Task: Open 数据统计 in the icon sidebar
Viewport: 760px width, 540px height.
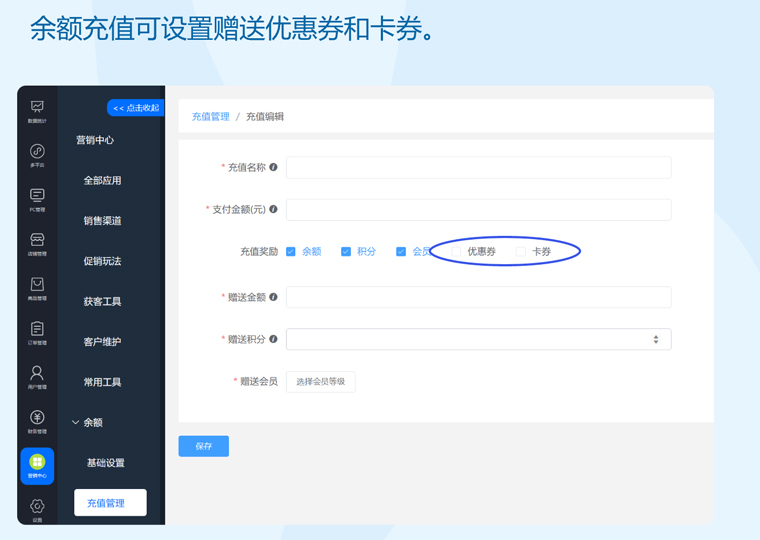Action: coord(37,110)
